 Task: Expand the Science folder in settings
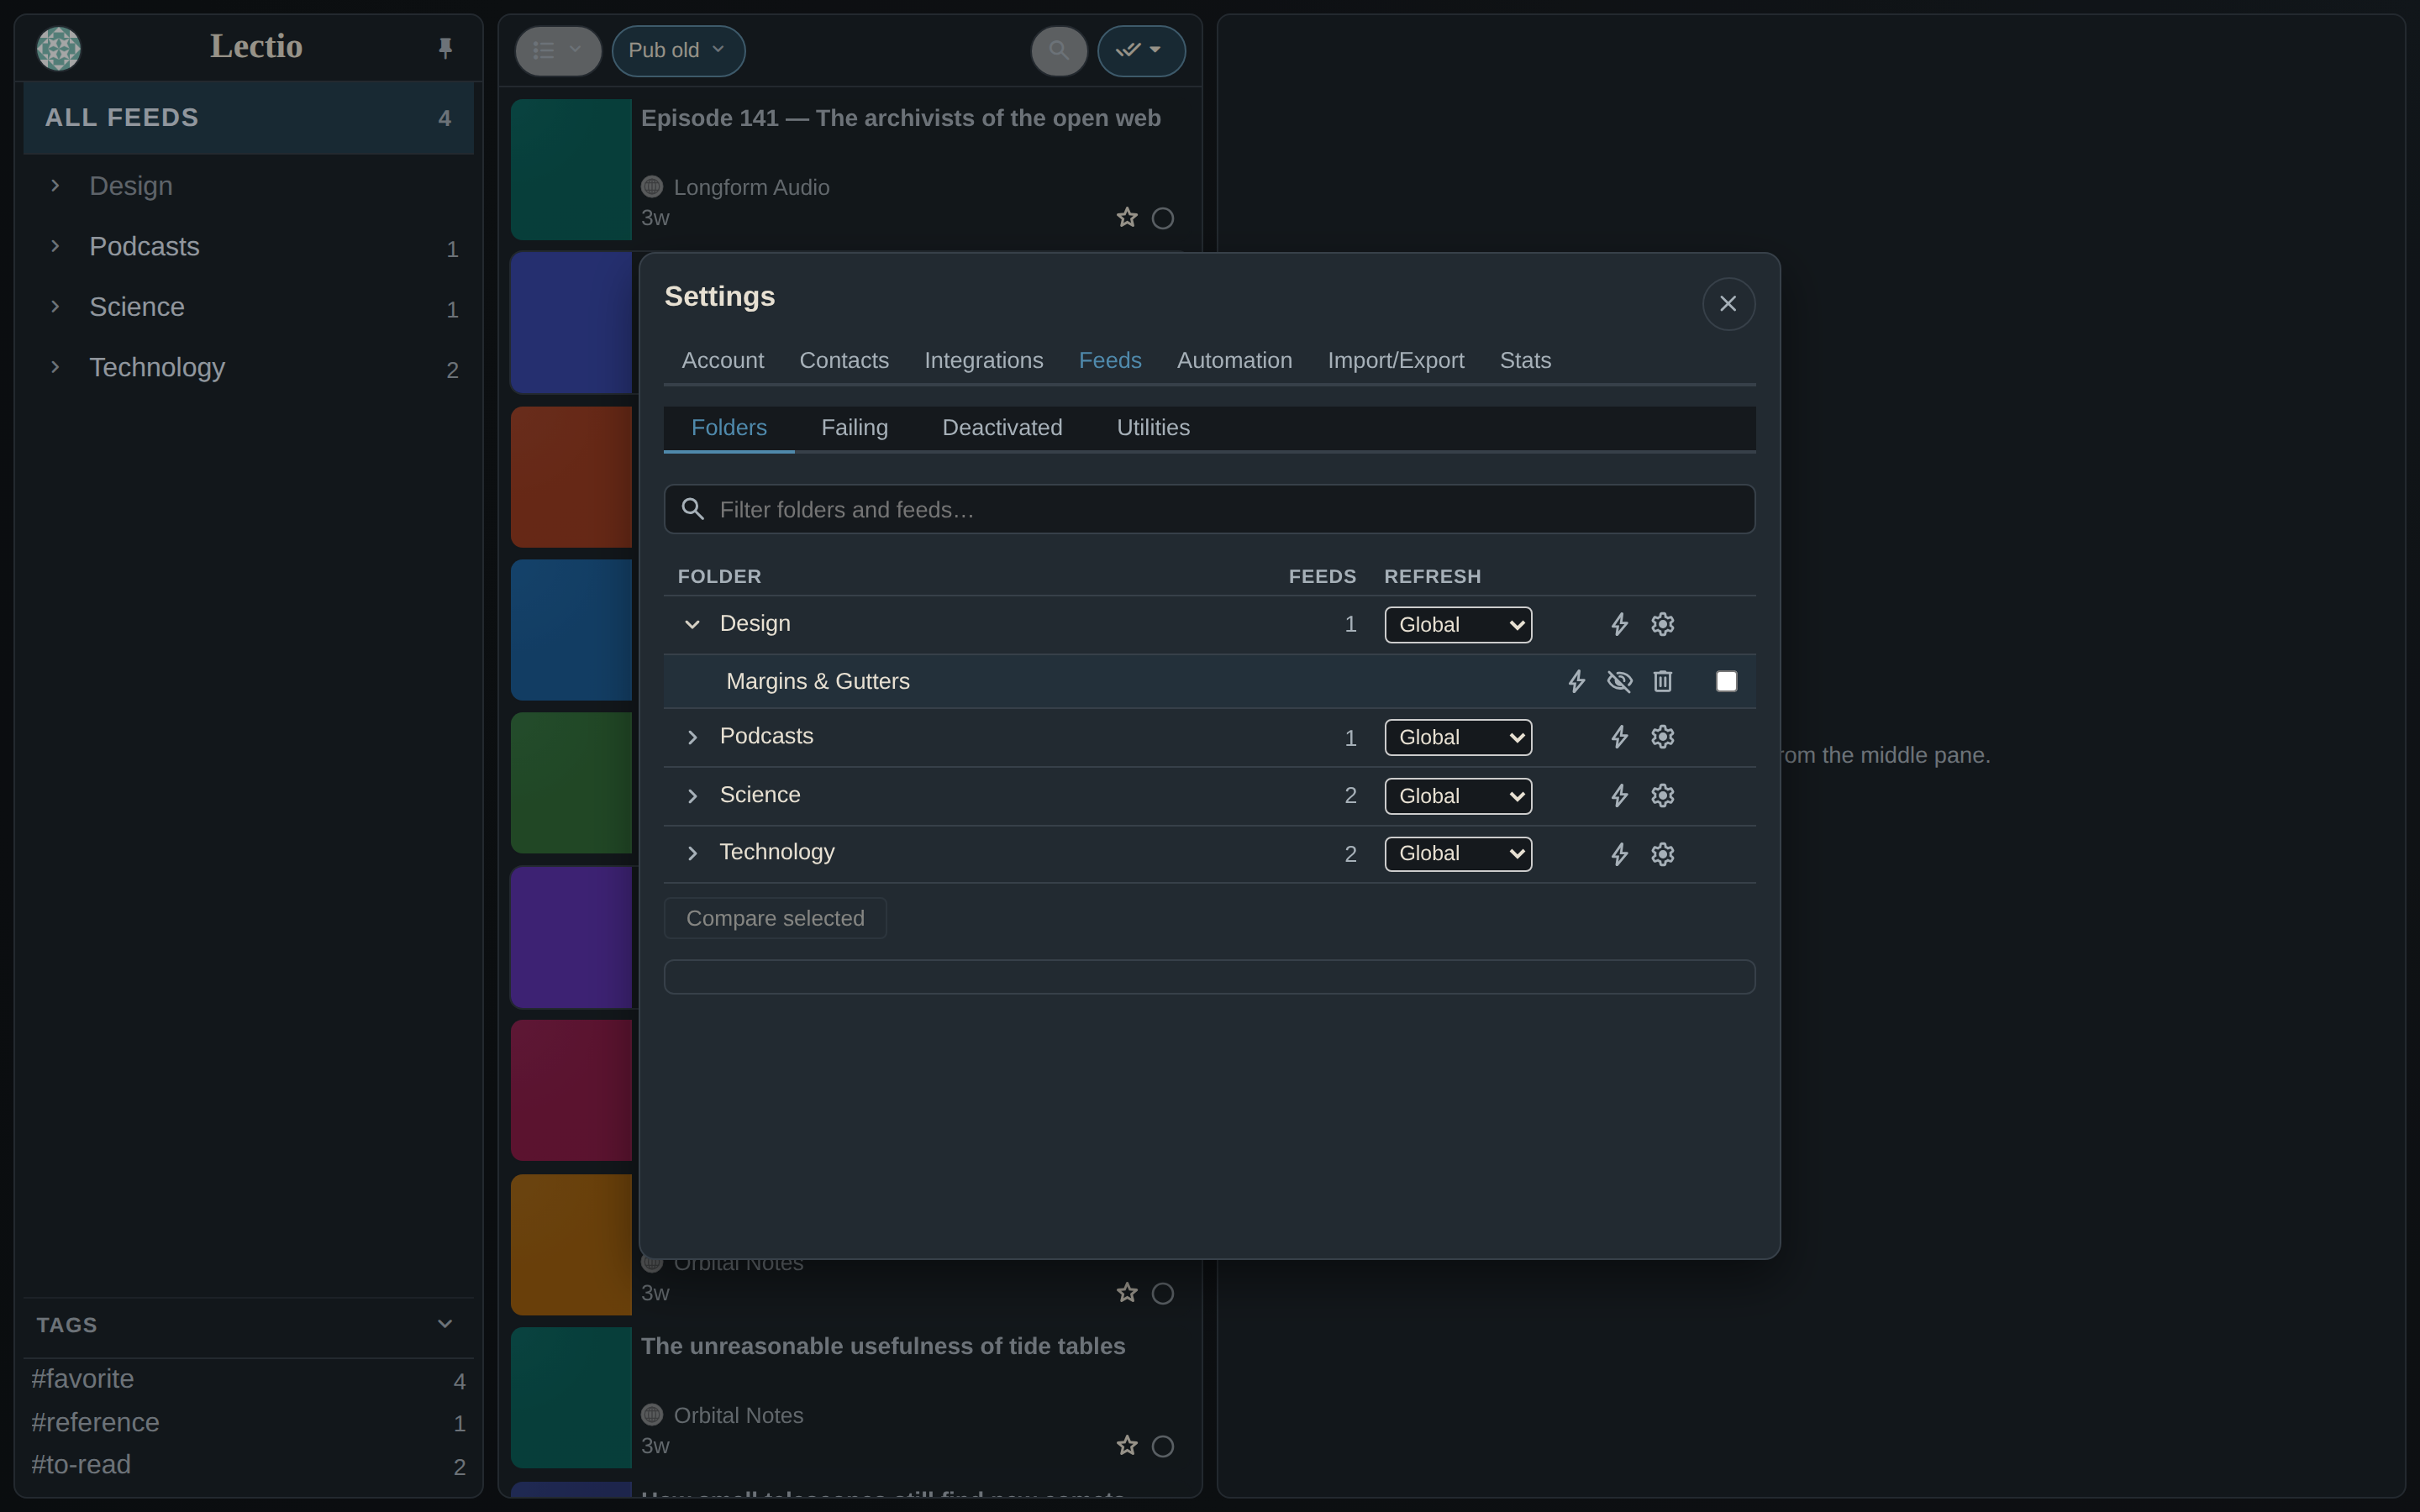click(x=692, y=796)
